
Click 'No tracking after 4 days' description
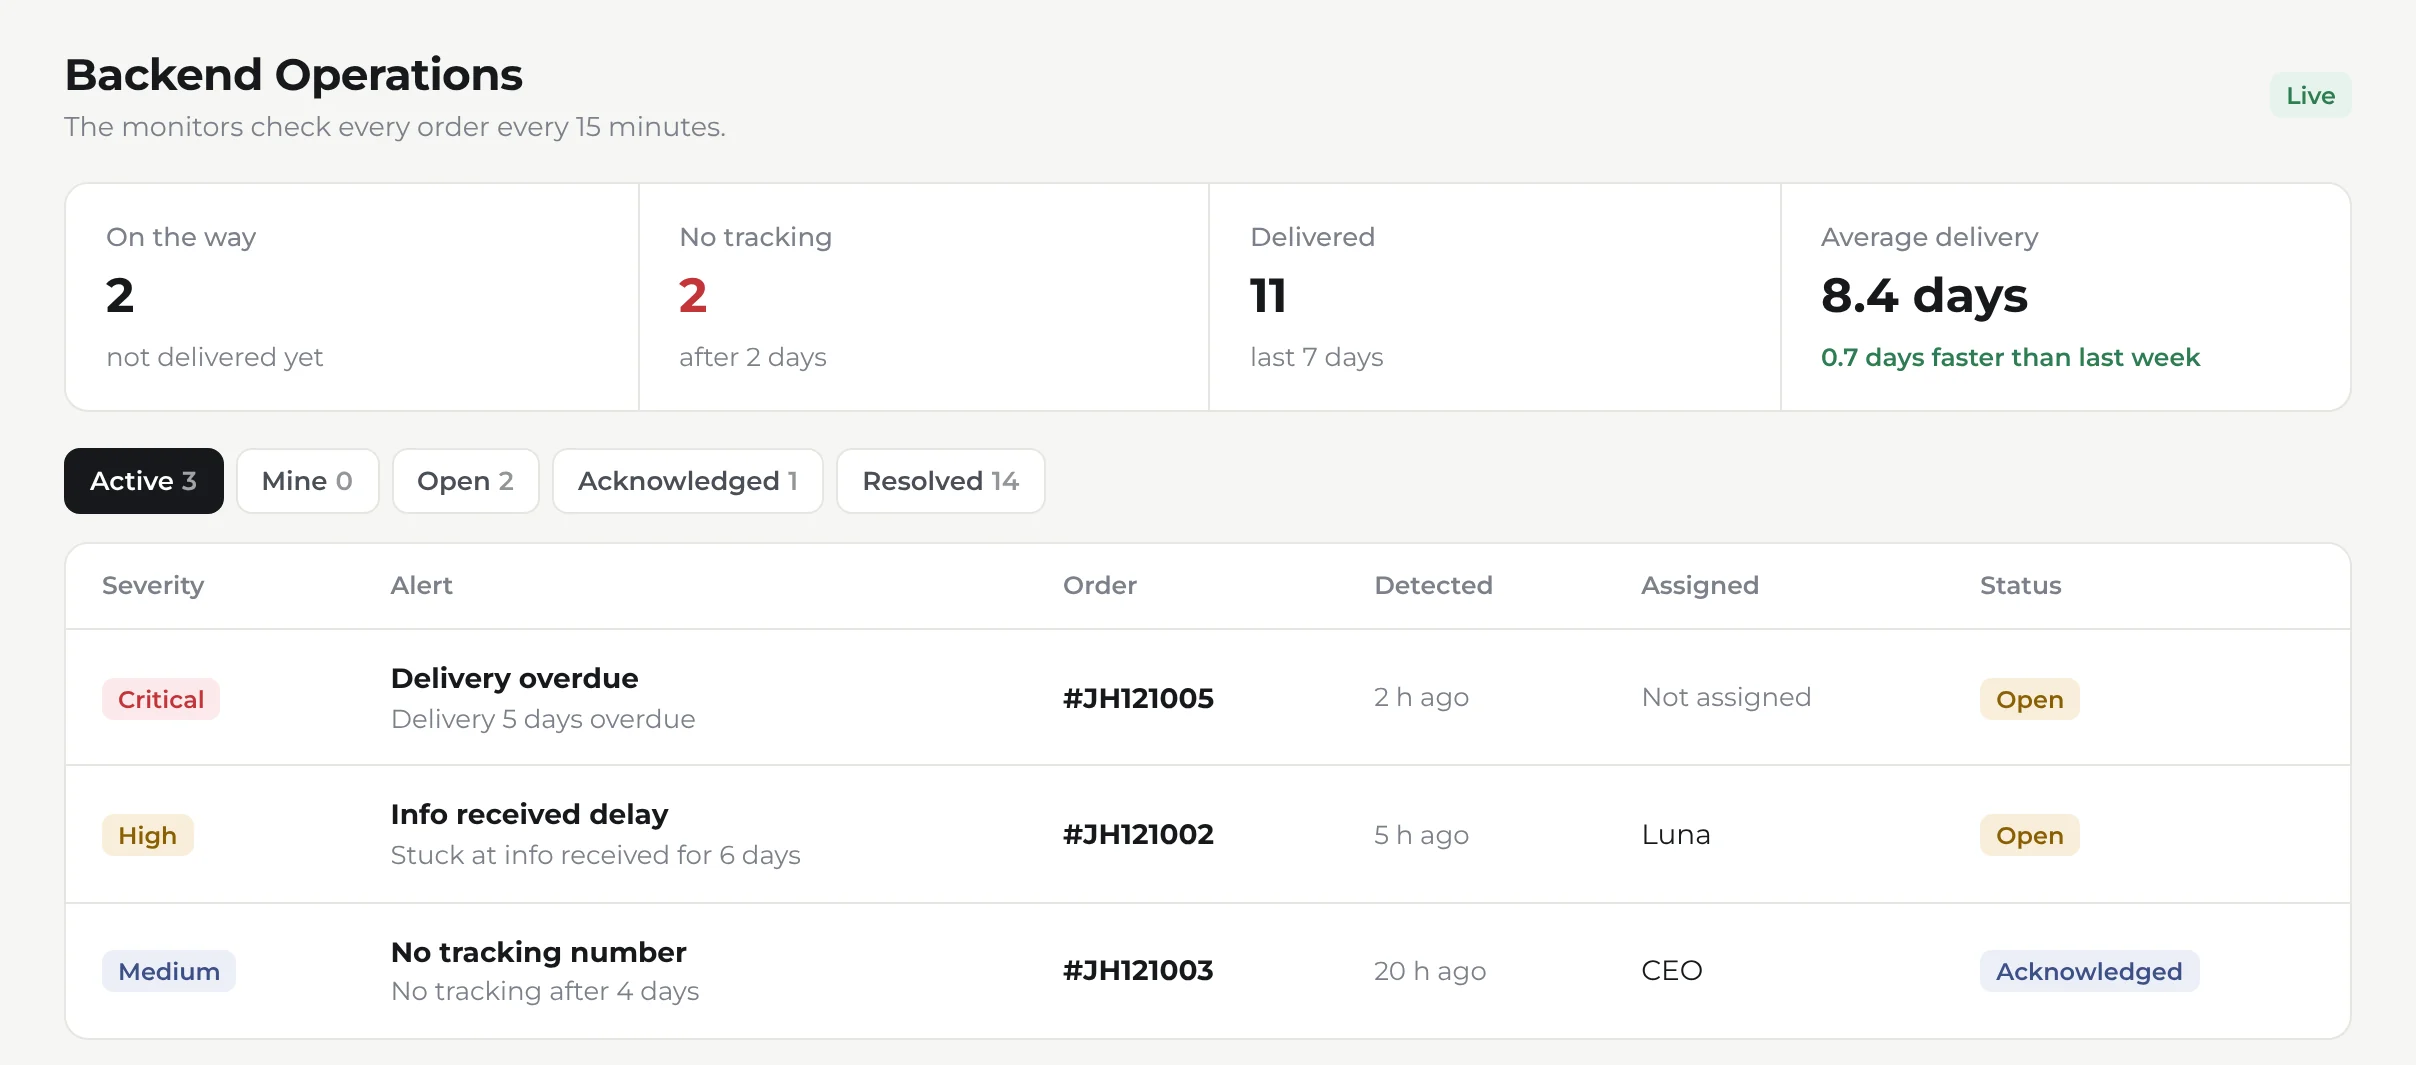[x=545, y=991]
